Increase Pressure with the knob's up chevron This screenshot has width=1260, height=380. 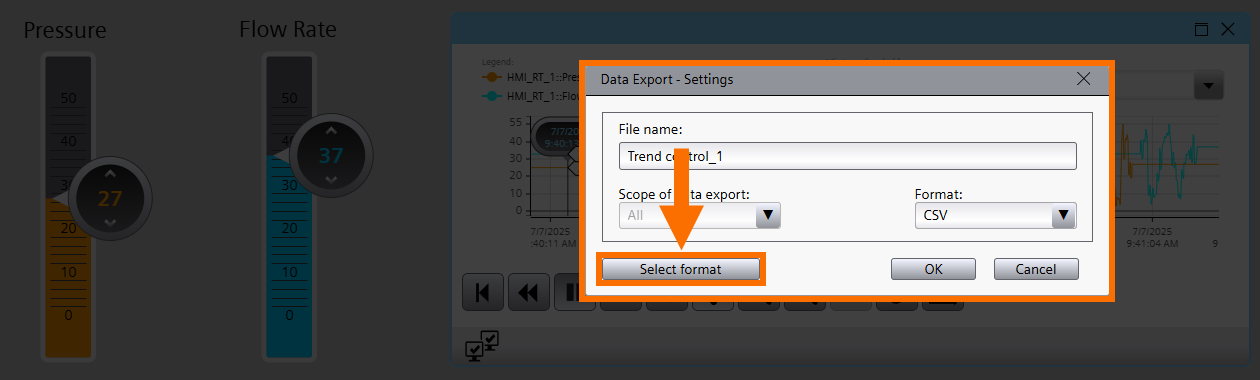coord(110,173)
